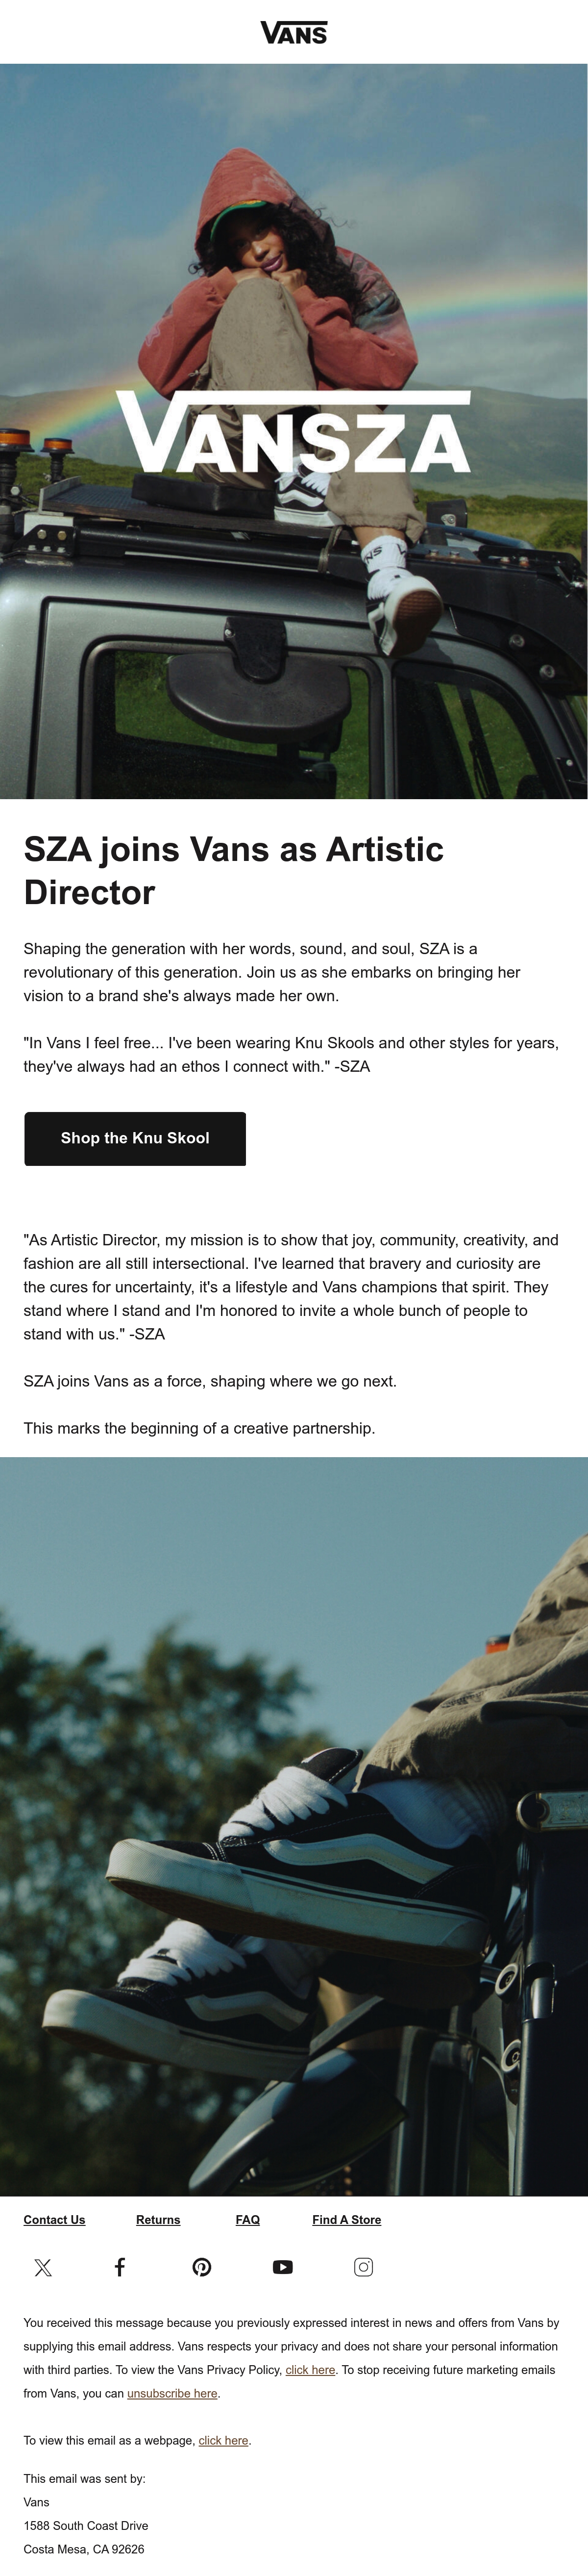Click the large VANSZA logo overlay
The height and width of the screenshot is (2576, 588).
point(293,431)
